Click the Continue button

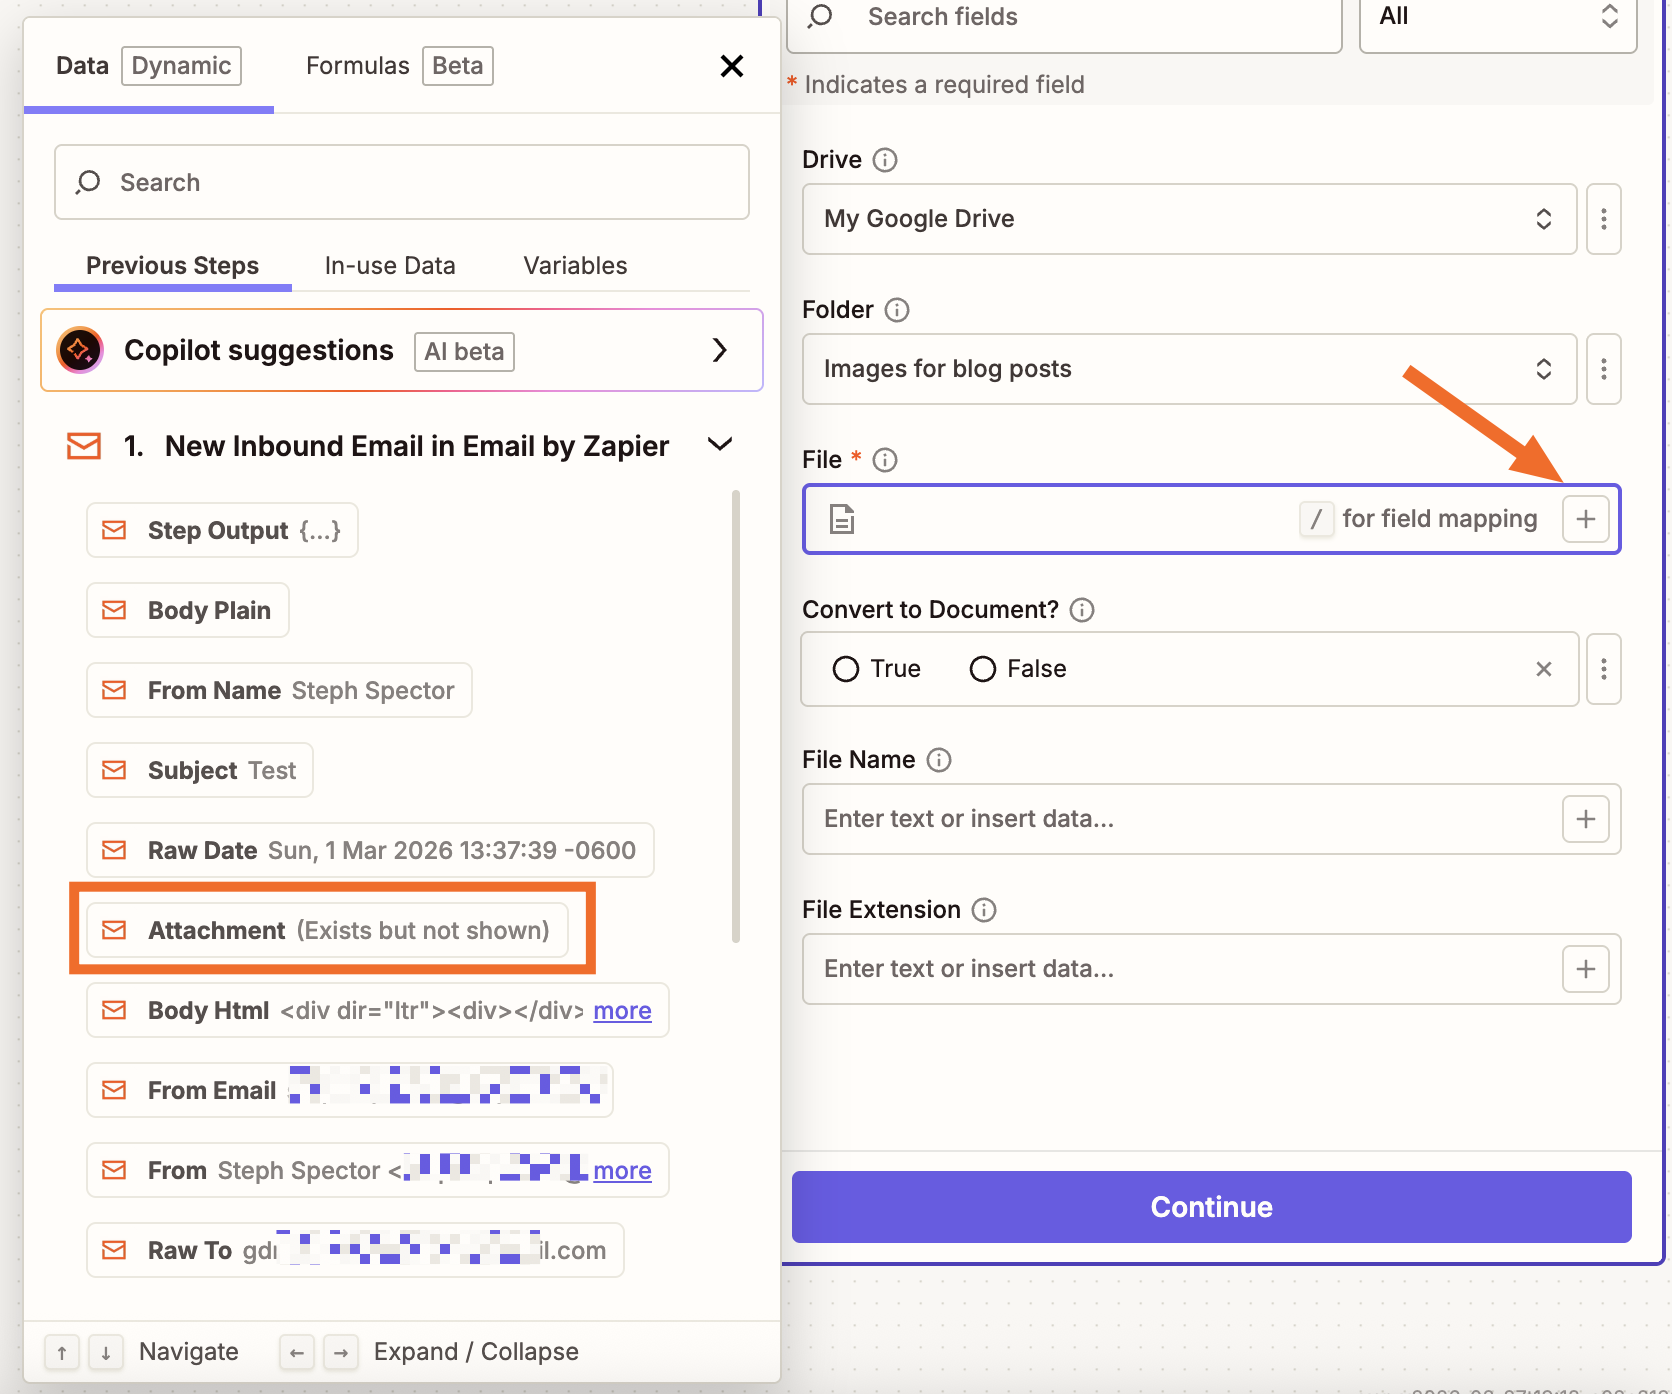[x=1210, y=1206]
